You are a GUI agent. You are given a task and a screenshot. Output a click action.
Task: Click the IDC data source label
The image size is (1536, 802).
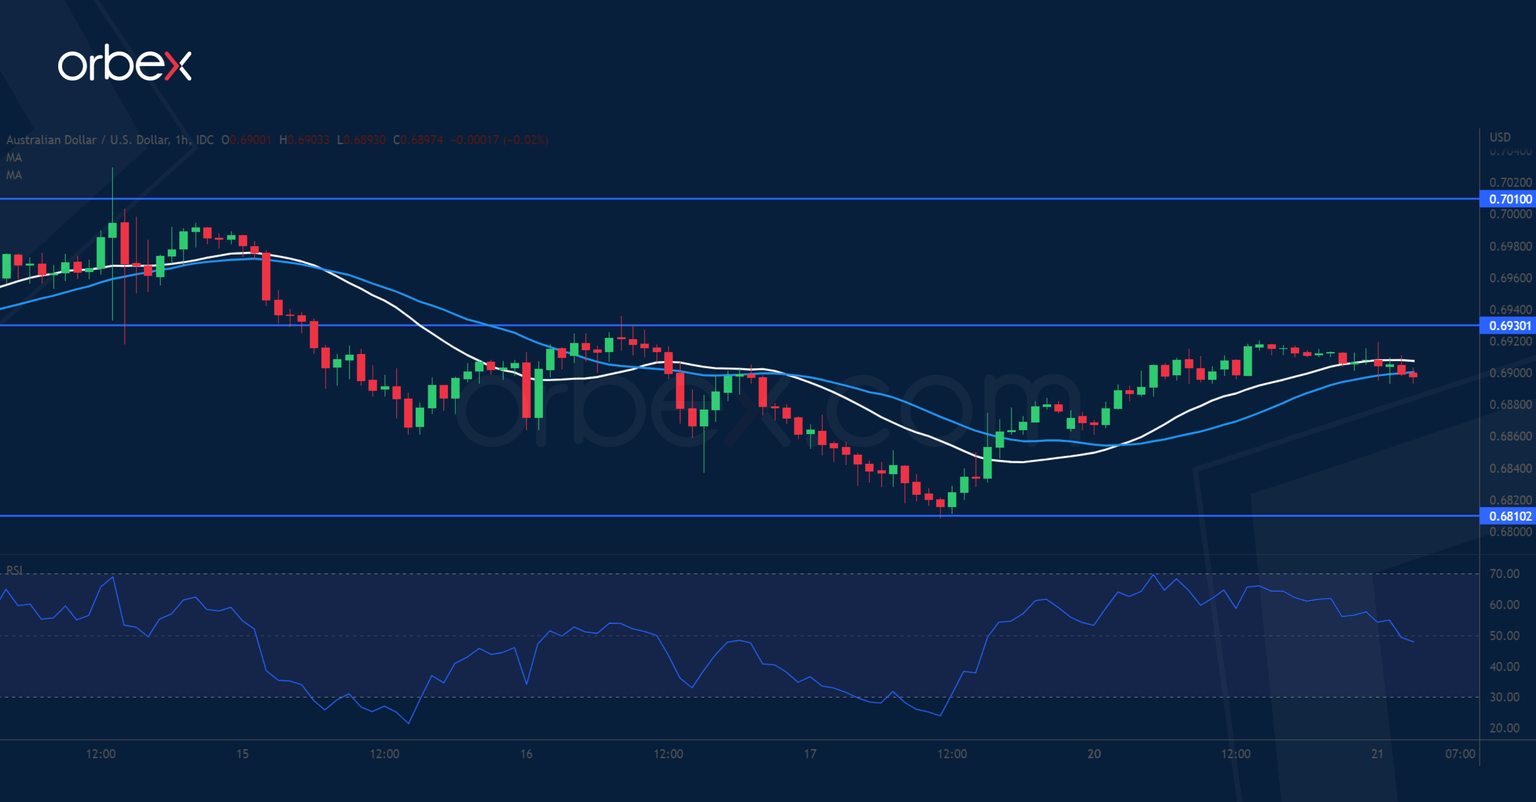(203, 140)
